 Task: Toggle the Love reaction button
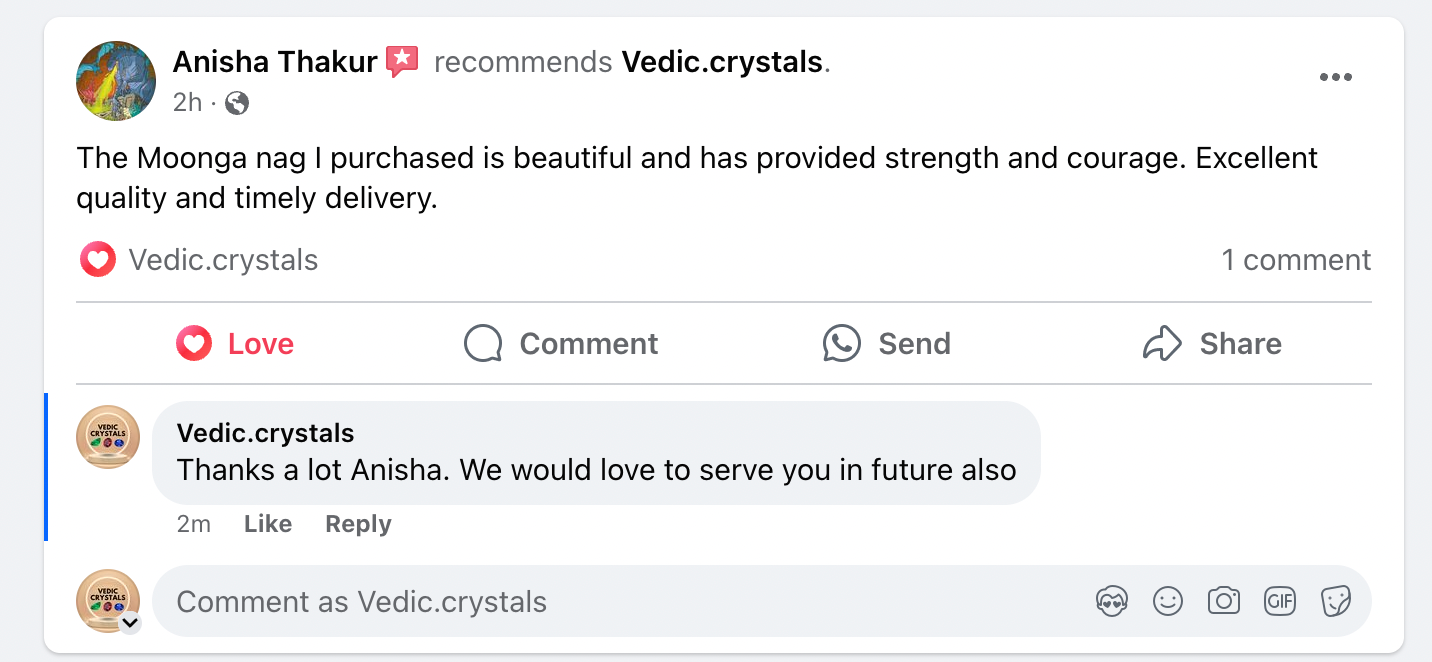pos(236,344)
